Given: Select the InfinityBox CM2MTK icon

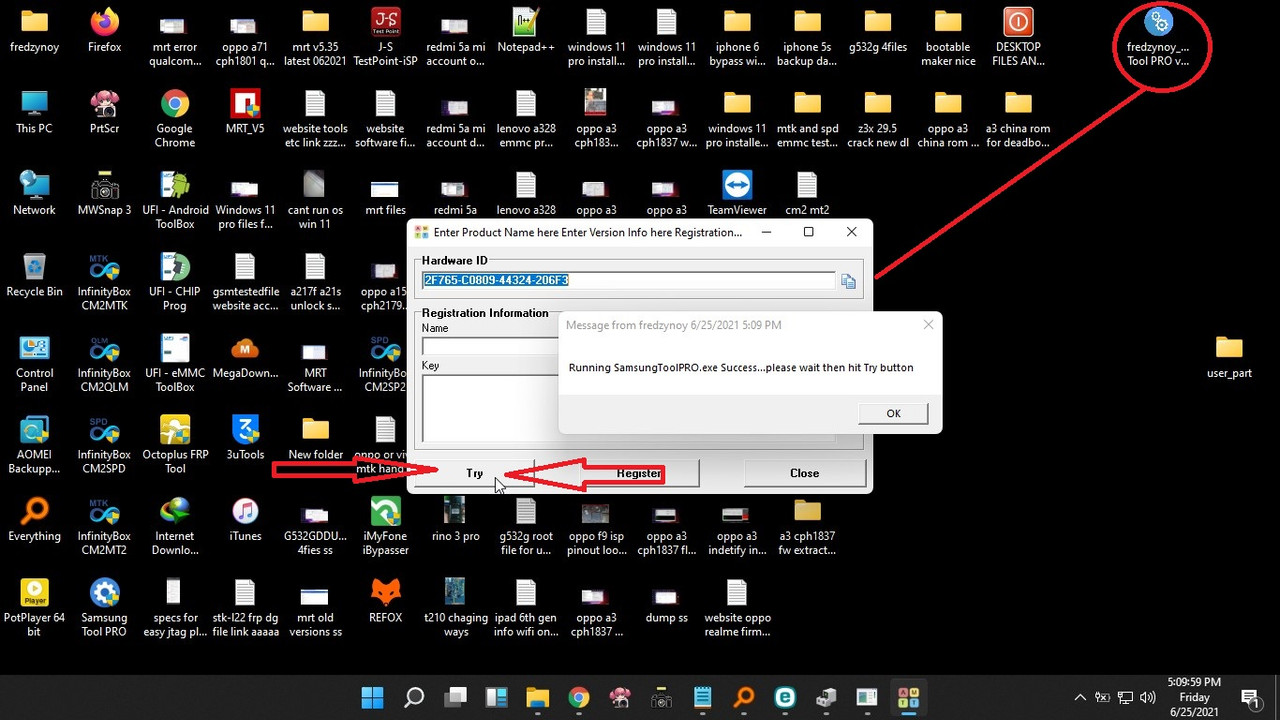Looking at the screenshot, I should (104, 282).
